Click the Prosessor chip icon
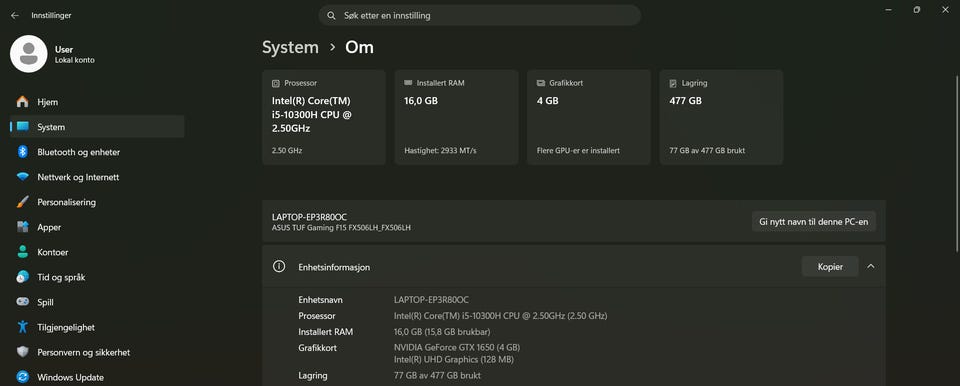Image resolution: width=960 pixels, height=386 pixels. [x=276, y=83]
